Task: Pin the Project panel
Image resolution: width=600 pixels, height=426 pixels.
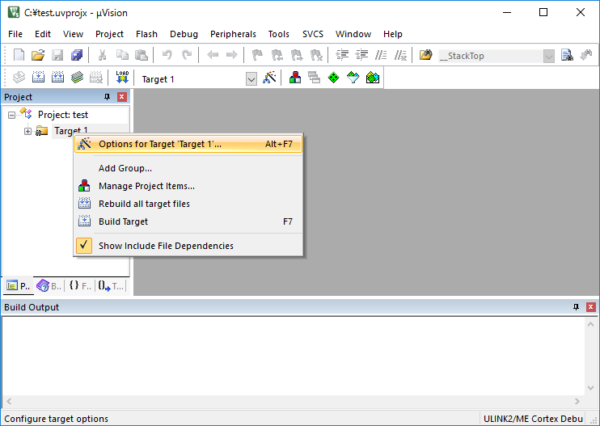Action: [107, 97]
